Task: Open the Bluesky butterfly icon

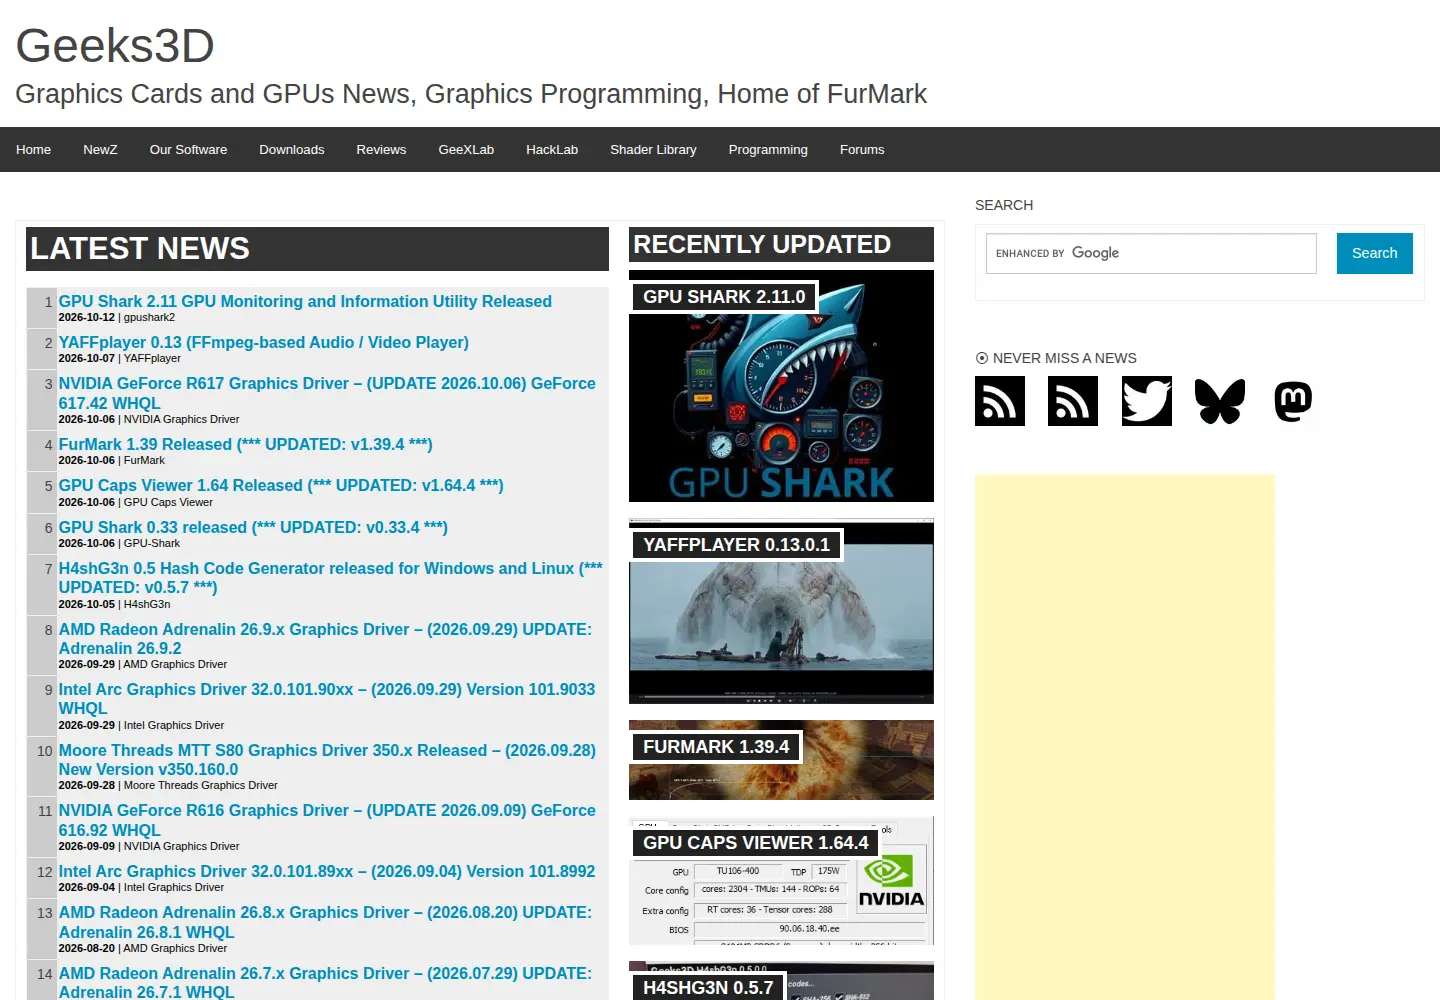Action: coord(1220,401)
